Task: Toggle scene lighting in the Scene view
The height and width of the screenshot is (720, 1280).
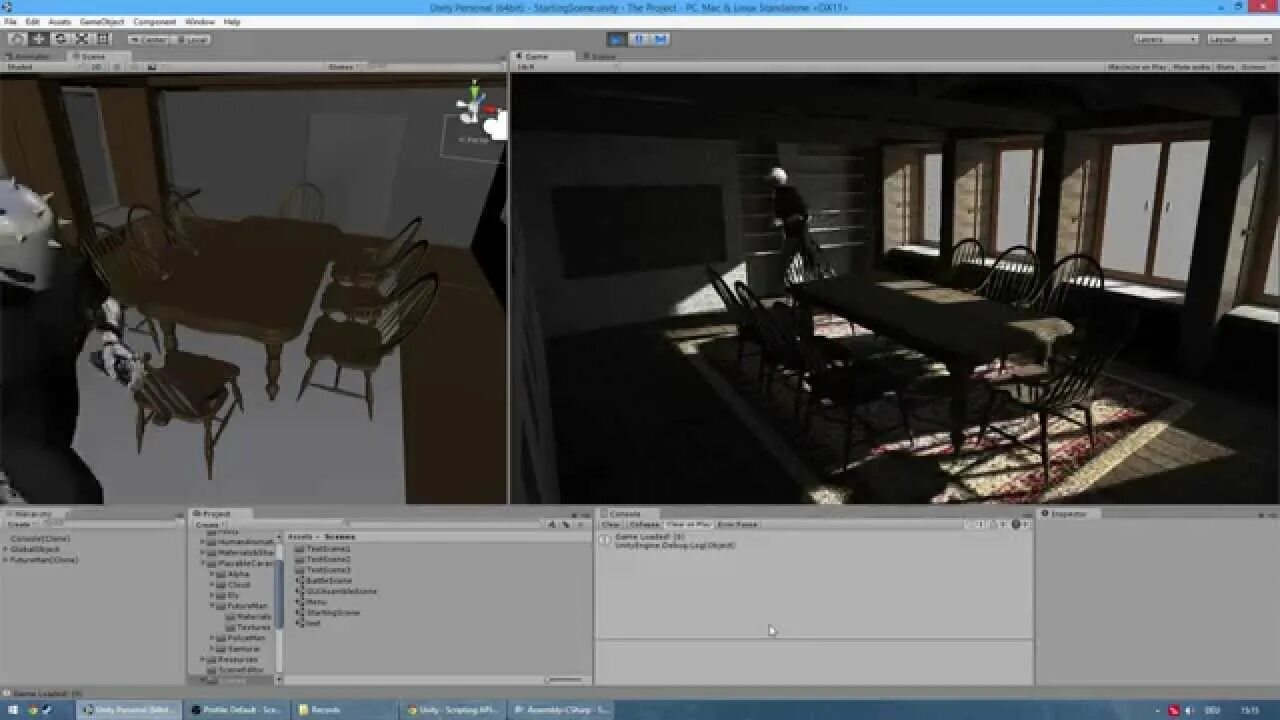Action: click(117, 67)
